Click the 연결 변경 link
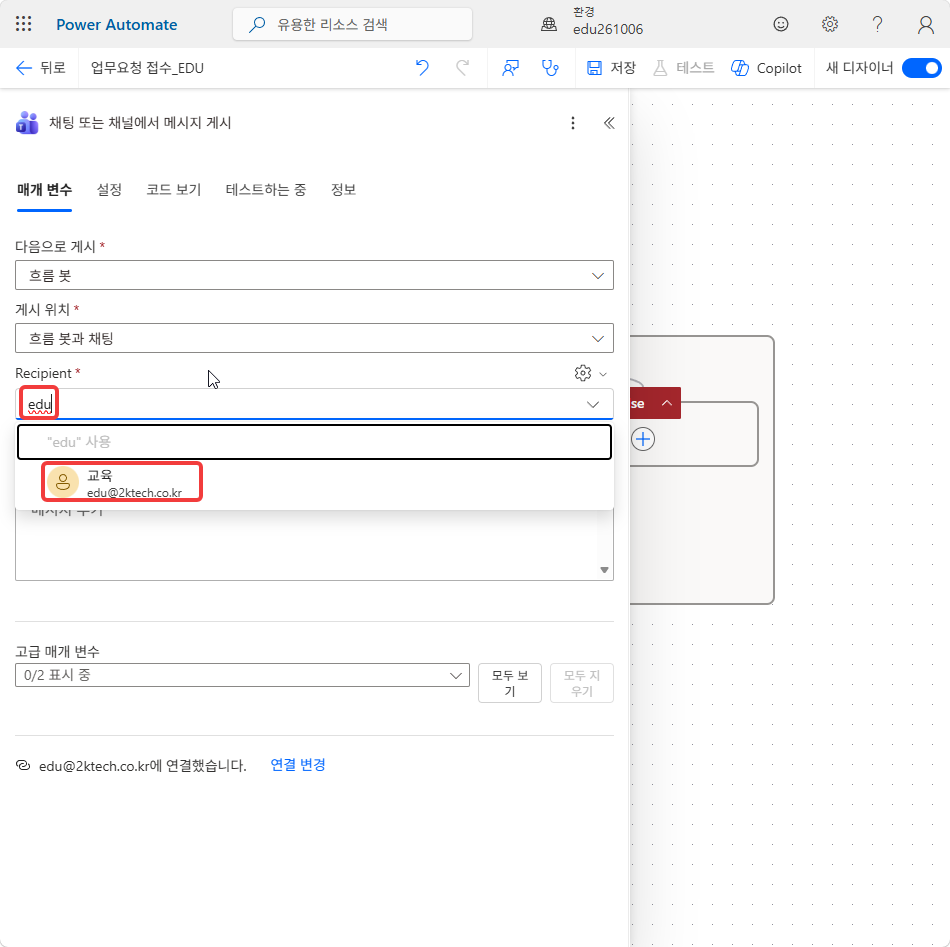 click(x=297, y=765)
